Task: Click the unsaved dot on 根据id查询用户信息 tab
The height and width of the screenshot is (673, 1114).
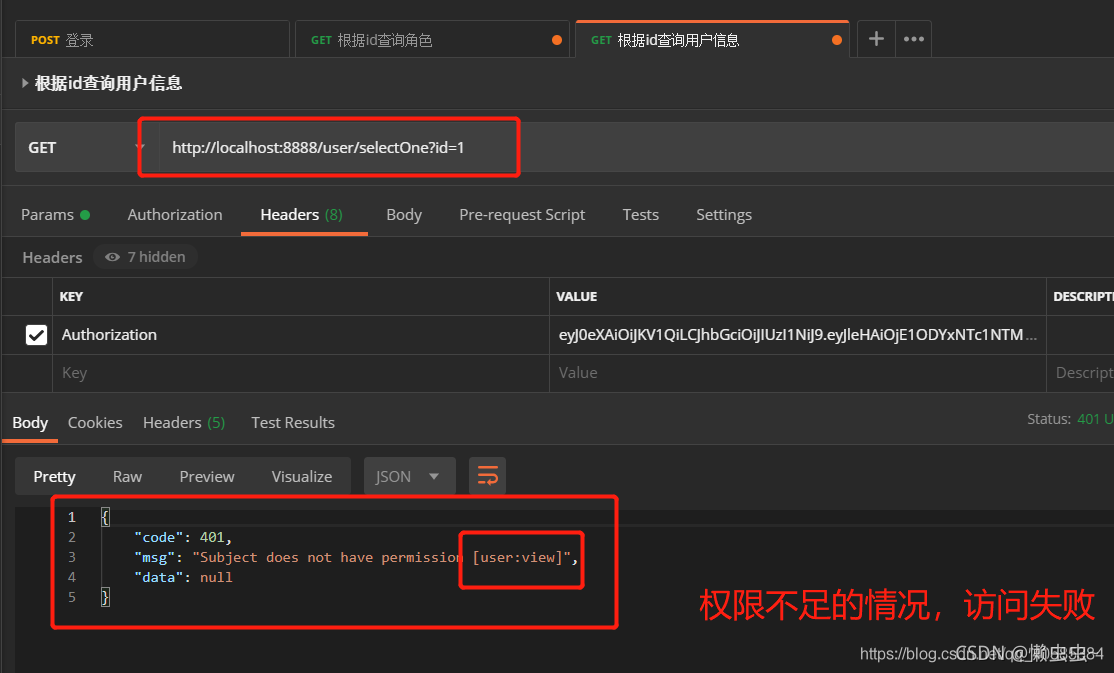Action: pyautogui.click(x=837, y=40)
